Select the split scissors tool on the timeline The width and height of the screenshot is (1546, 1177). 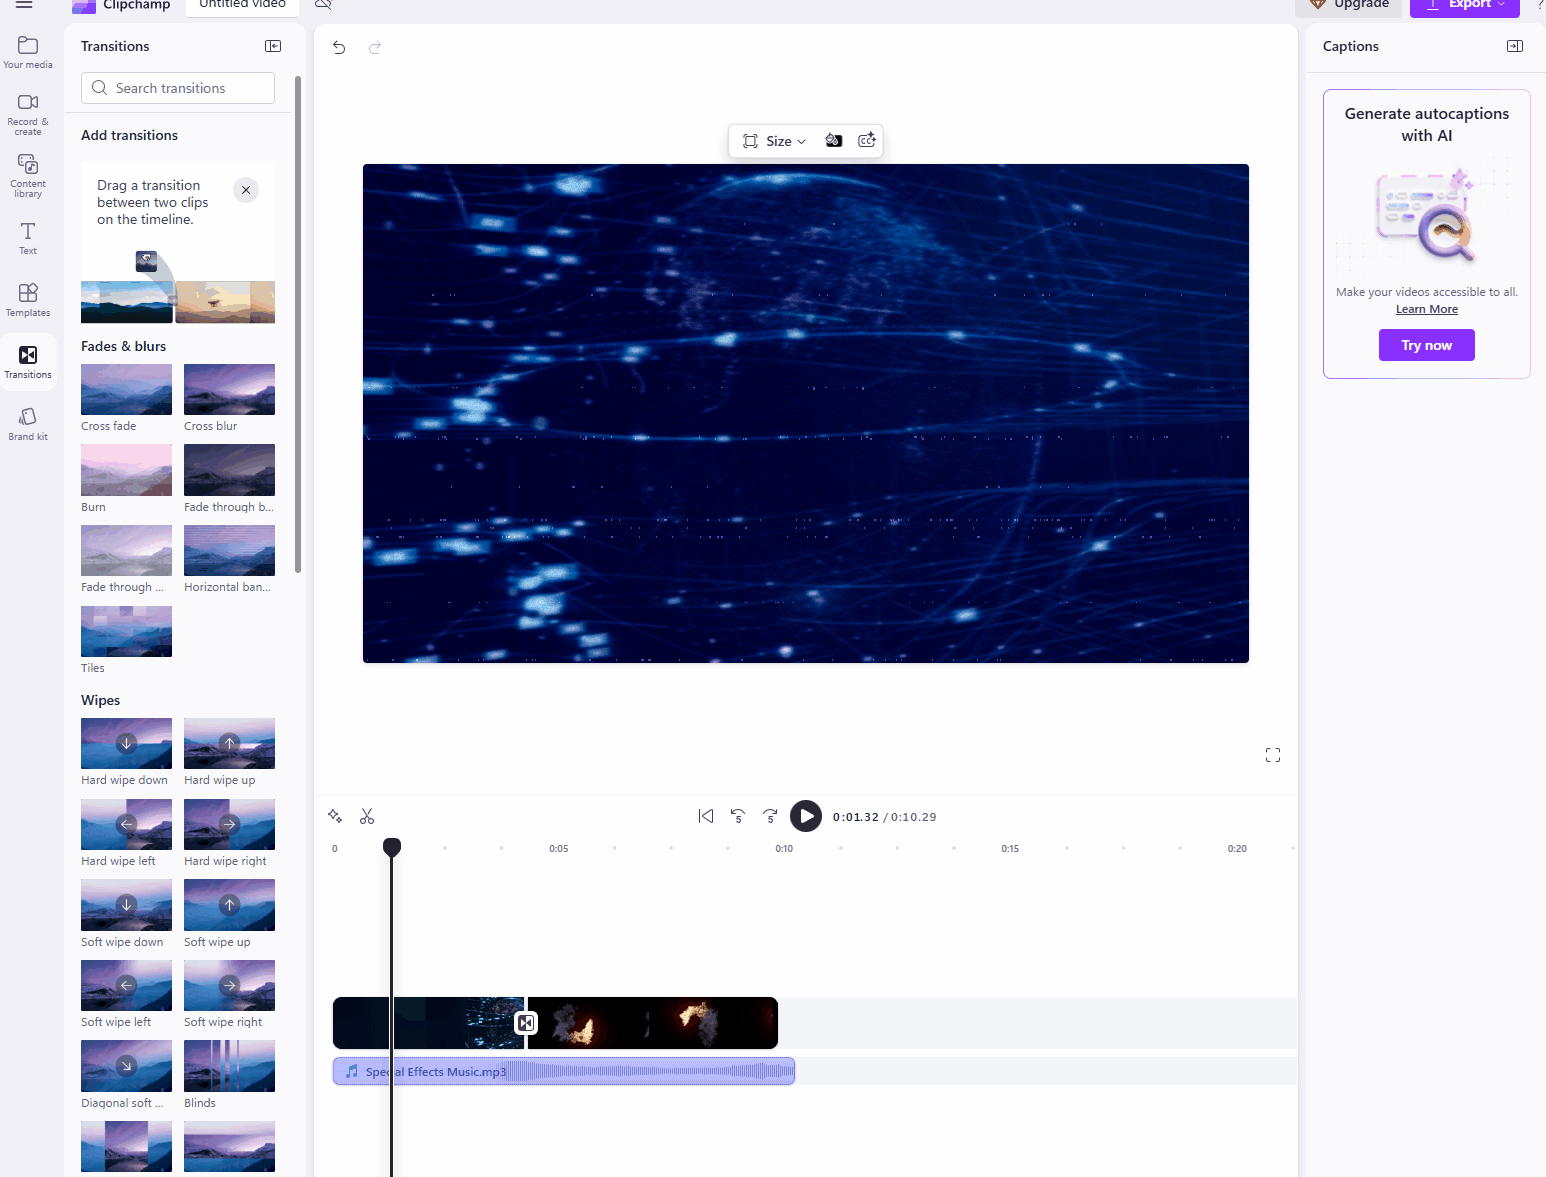pos(367,816)
